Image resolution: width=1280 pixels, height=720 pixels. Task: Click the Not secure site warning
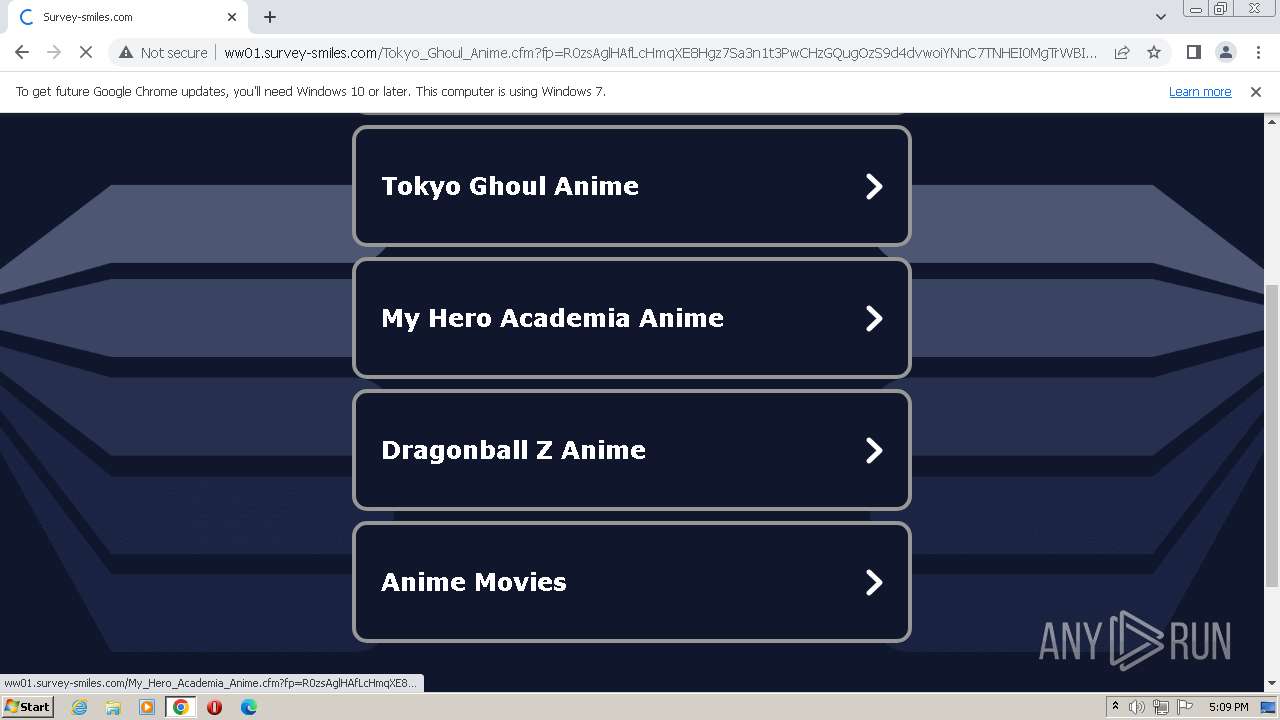tap(163, 52)
